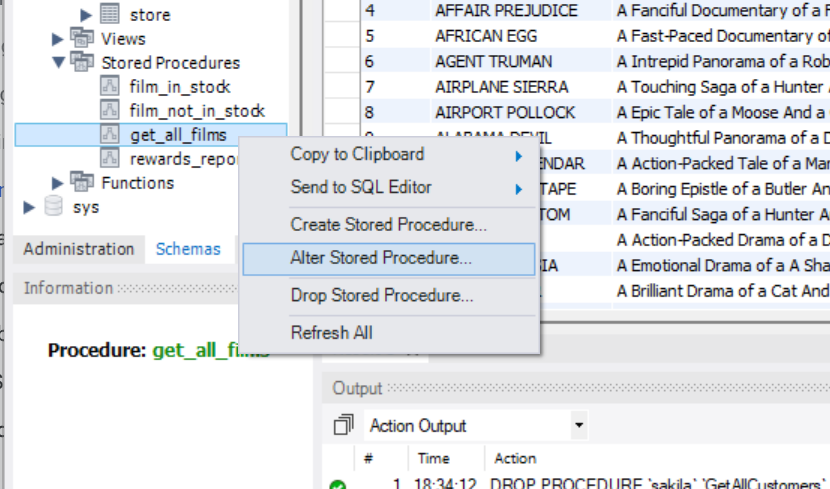Collapse the Stored Procedures node
Image resolution: width=830 pixels, height=489 pixels.
pyautogui.click(x=58, y=62)
